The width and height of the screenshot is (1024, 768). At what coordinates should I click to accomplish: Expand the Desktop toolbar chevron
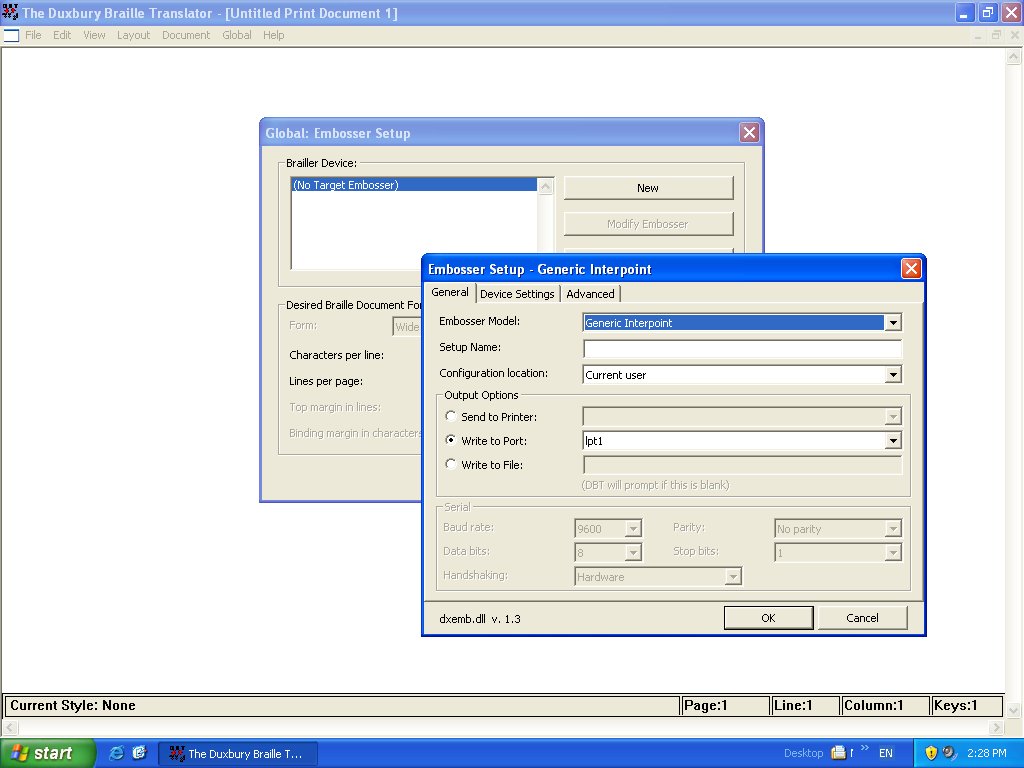pyautogui.click(x=865, y=748)
